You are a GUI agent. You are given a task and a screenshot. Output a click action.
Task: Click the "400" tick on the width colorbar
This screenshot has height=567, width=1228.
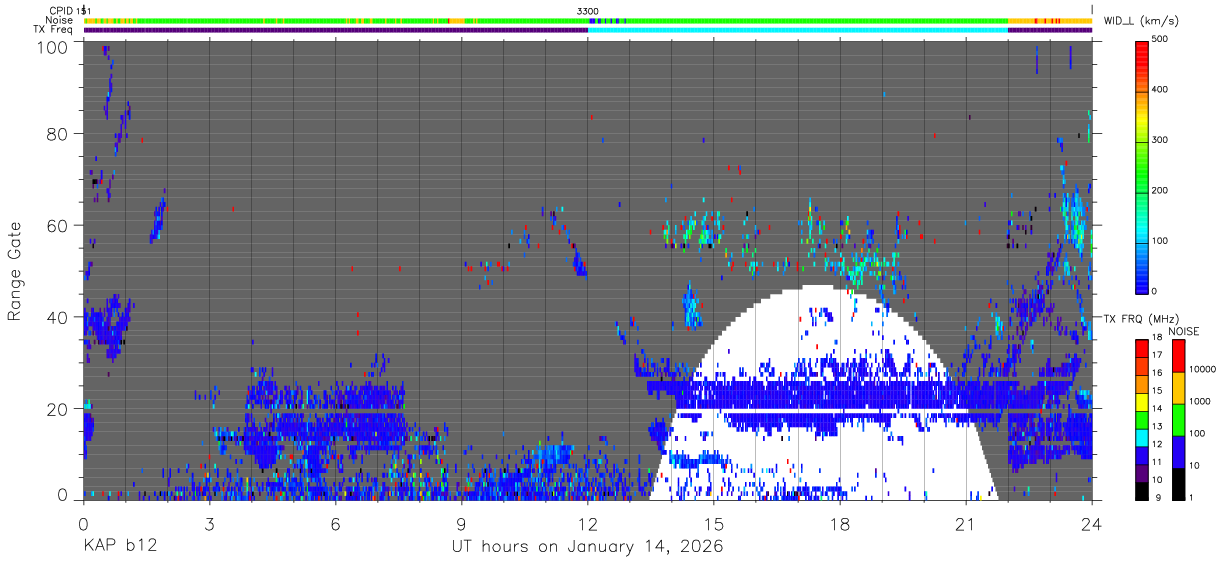coord(1160,90)
